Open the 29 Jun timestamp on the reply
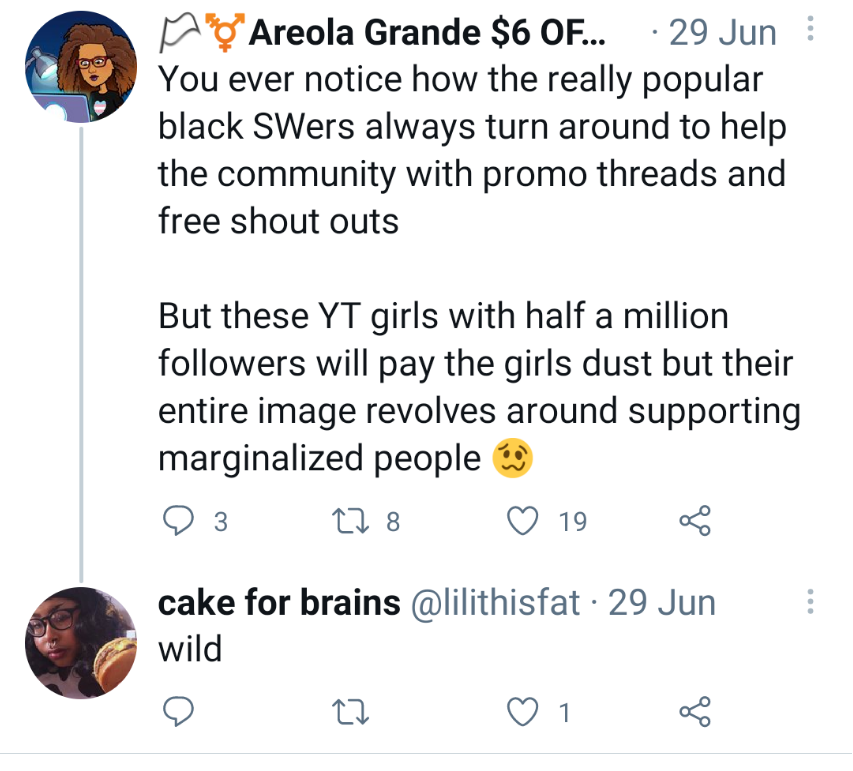 pyautogui.click(x=662, y=603)
